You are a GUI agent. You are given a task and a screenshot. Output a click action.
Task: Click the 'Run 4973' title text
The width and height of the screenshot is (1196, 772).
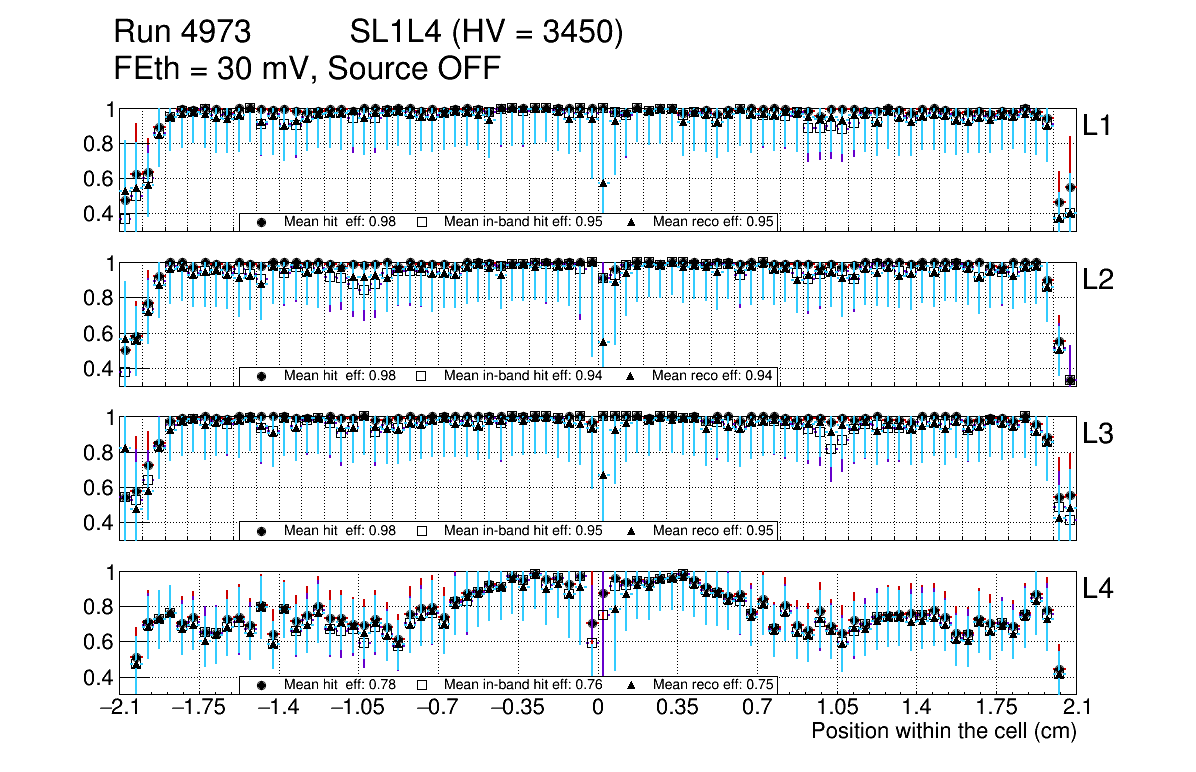pos(181,33)
